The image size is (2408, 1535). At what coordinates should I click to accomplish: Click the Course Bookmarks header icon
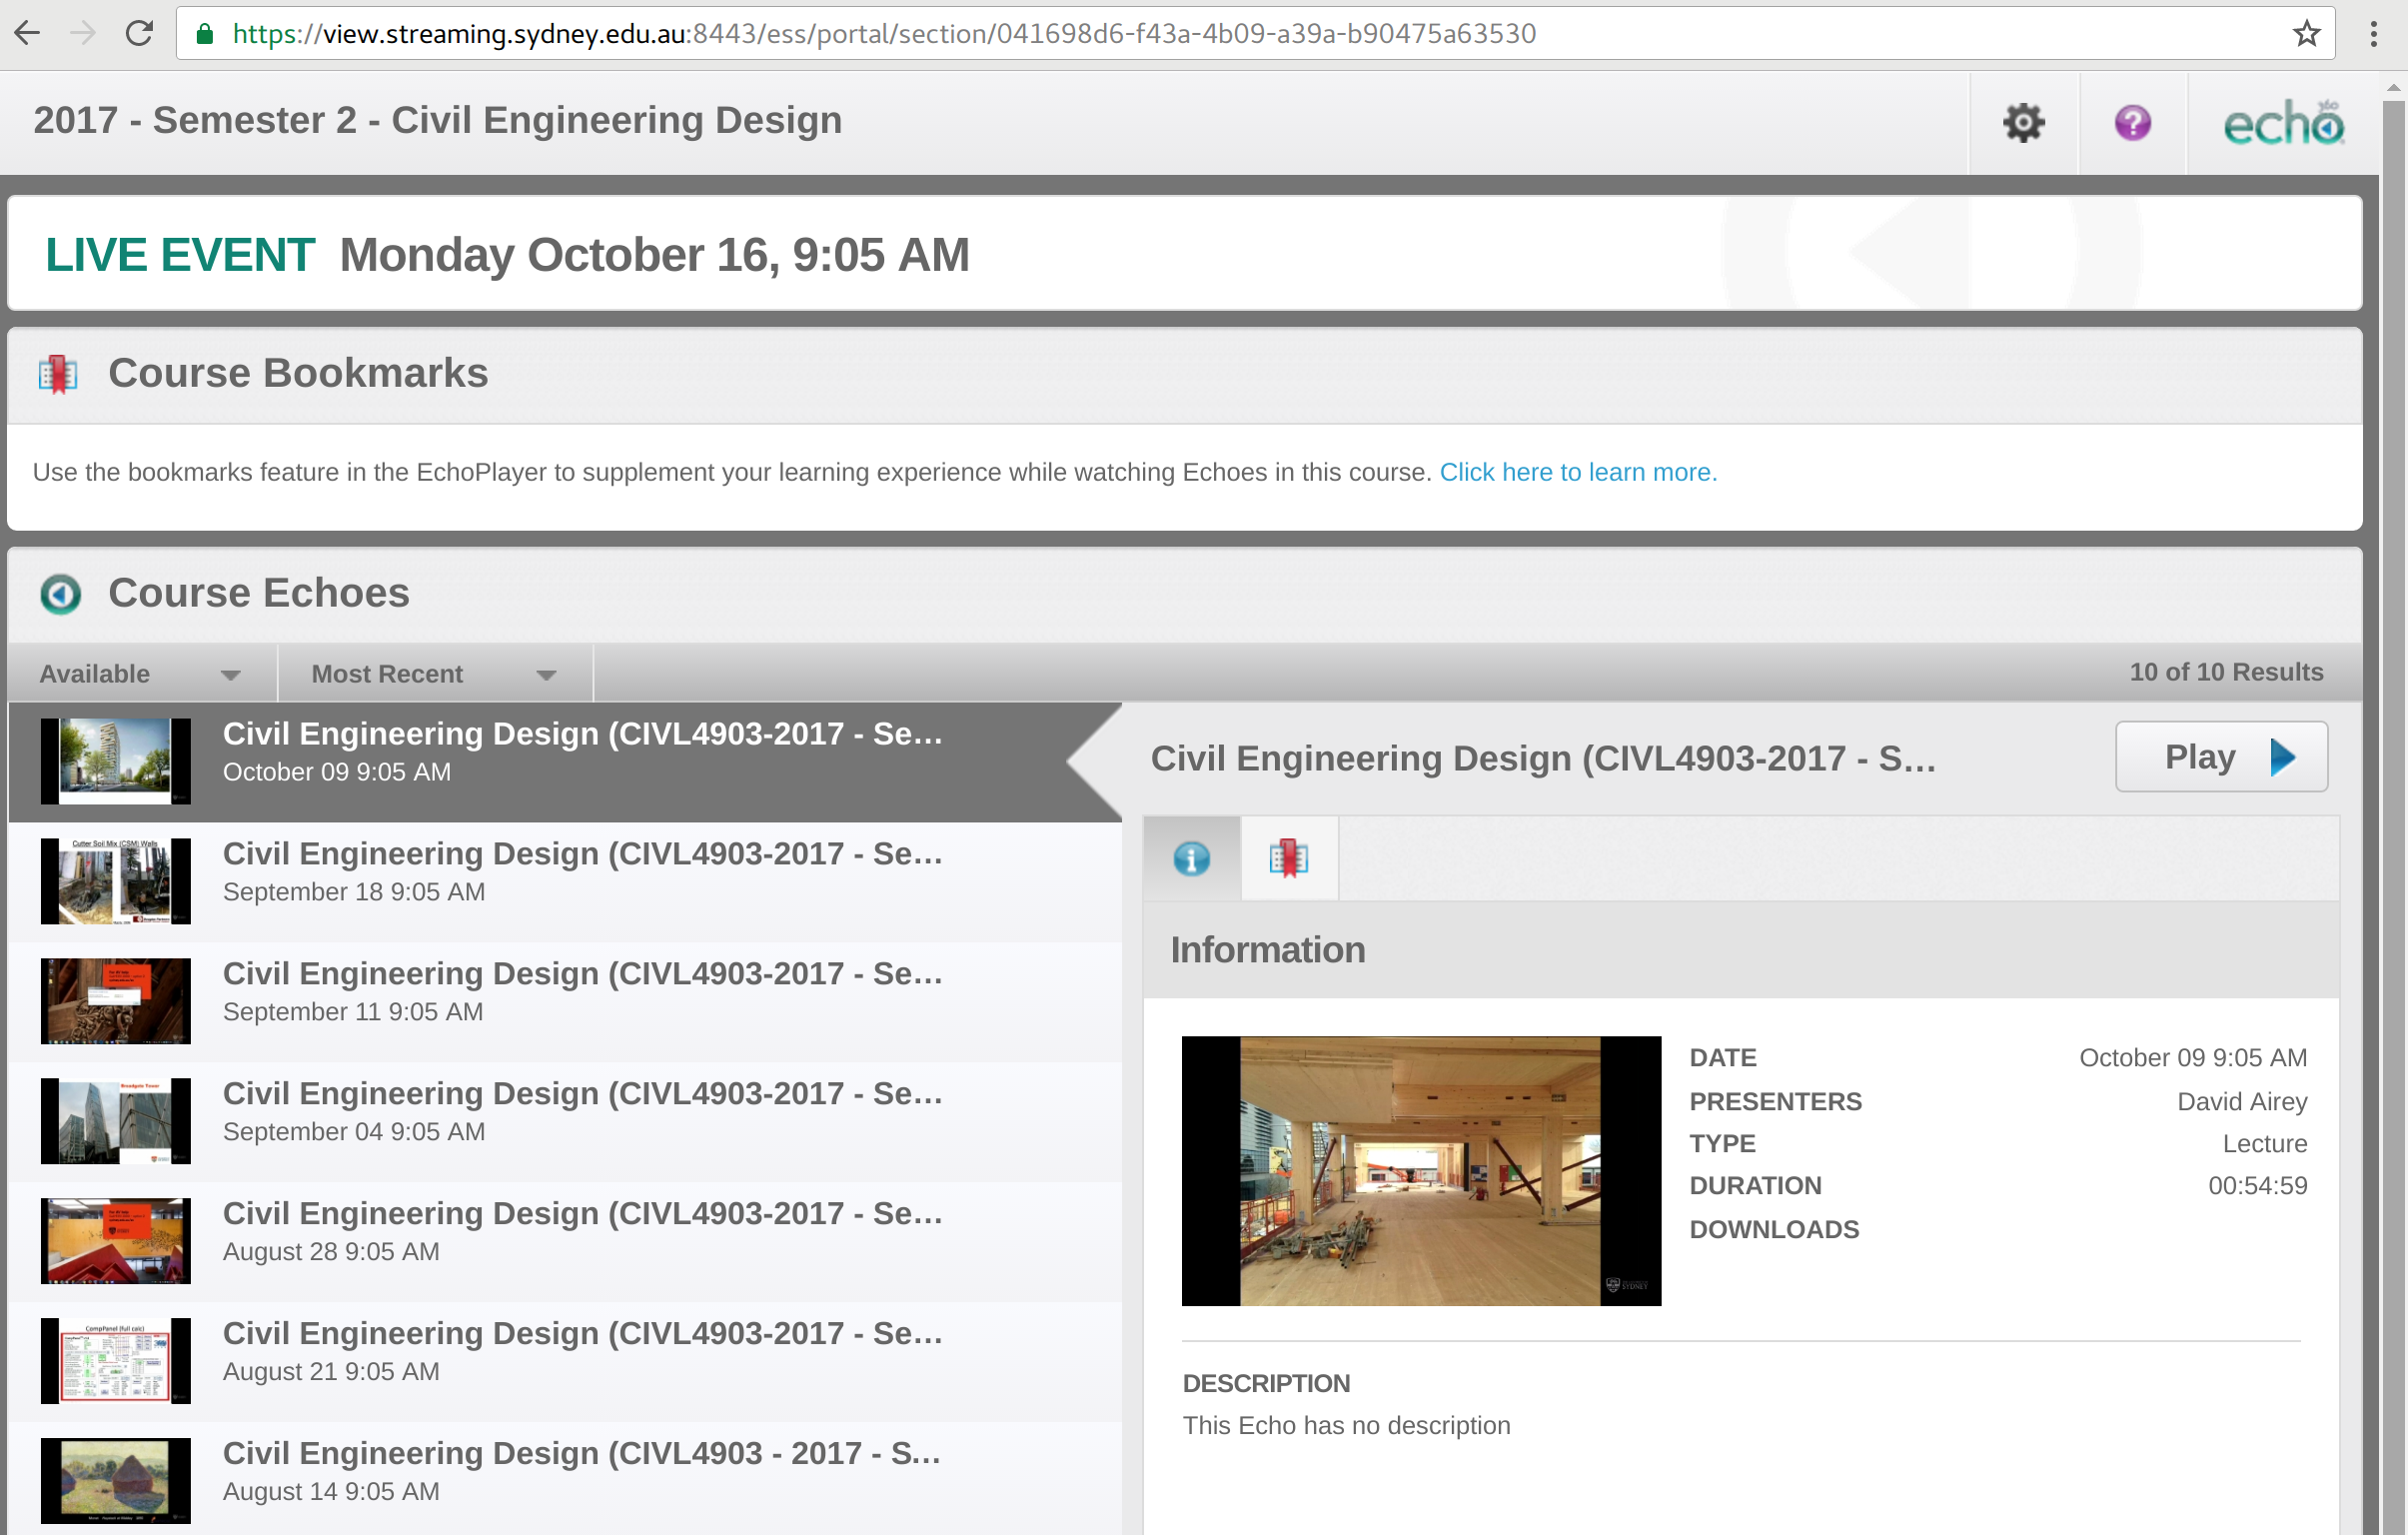(x=58, y=374)
